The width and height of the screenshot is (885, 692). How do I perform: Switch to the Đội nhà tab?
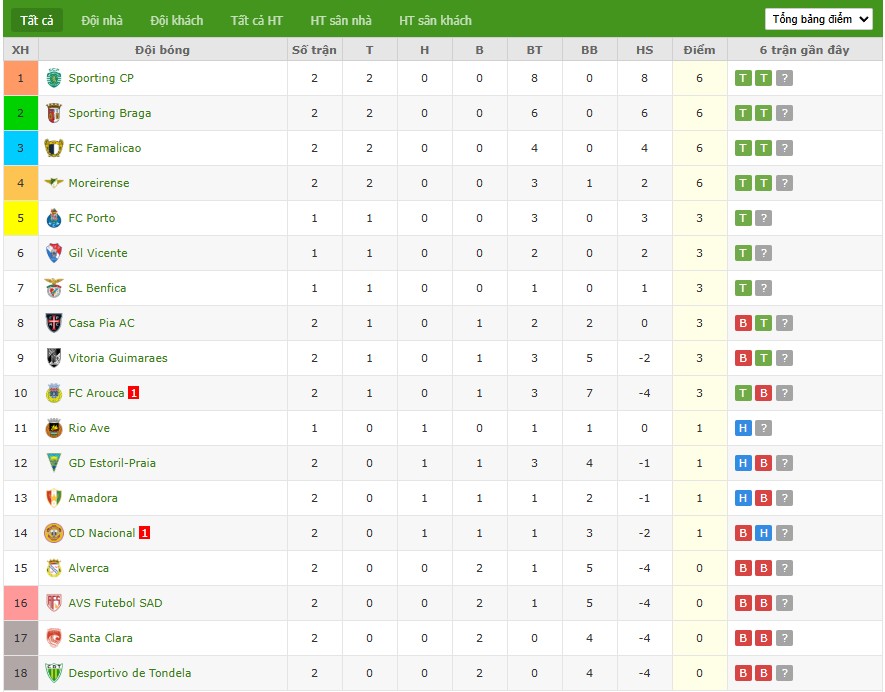(x=102, y=19)
